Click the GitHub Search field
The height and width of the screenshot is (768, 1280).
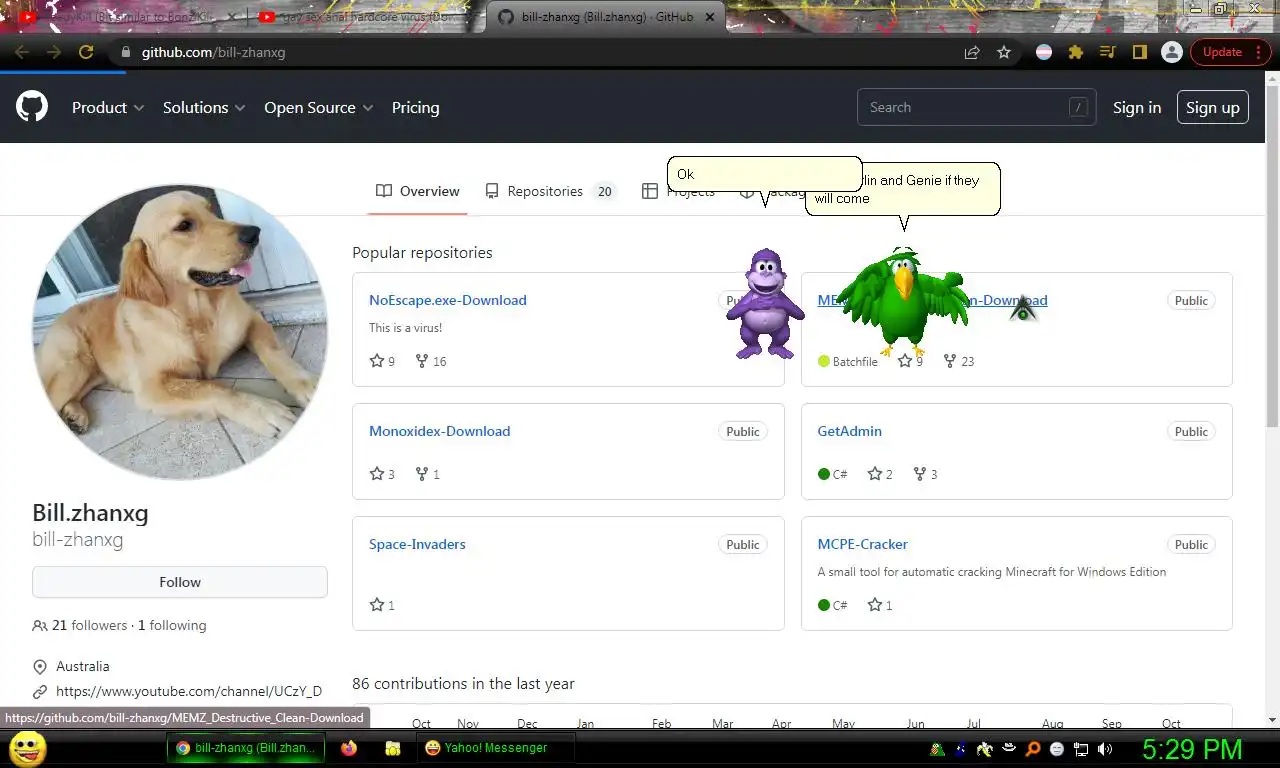click(976, 107)
